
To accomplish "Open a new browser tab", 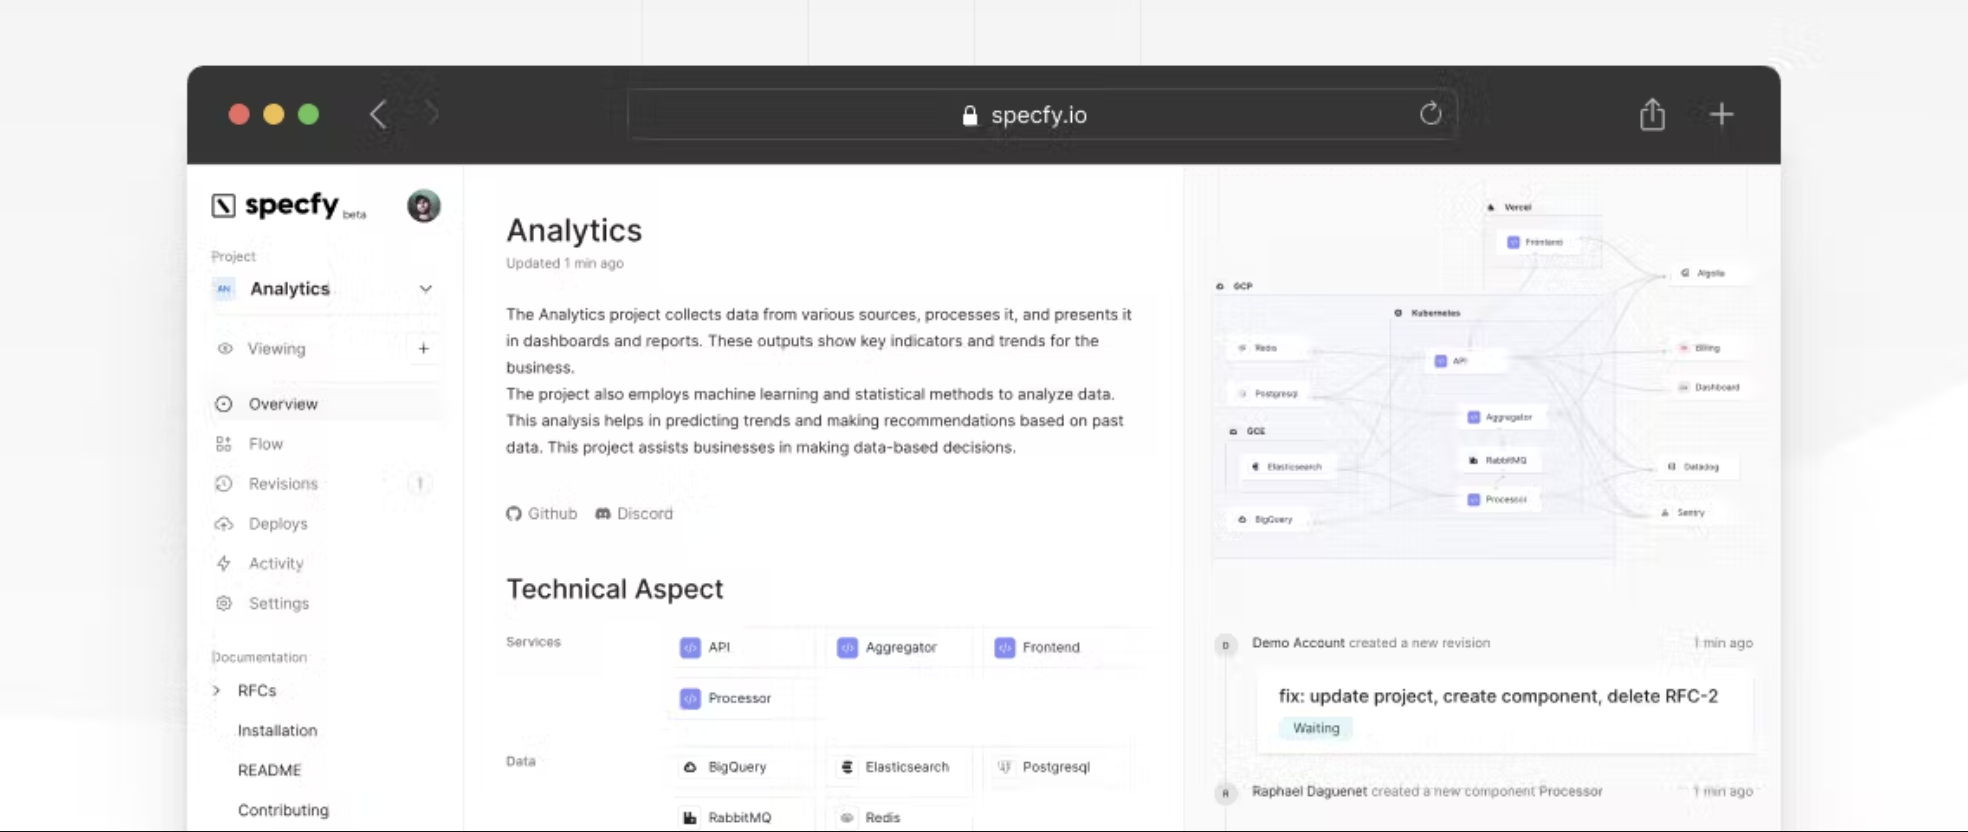I will (x=1721, y=114).
